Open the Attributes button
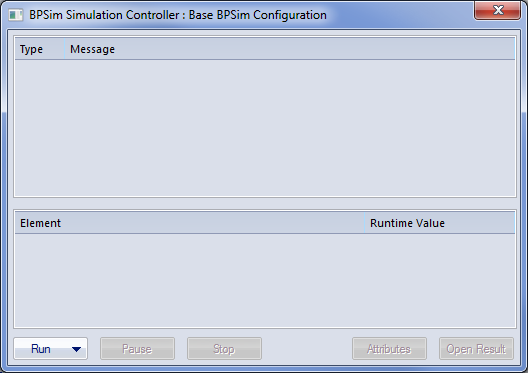The height and width of the screenshot is (373, 528). (x=389, y=349)
